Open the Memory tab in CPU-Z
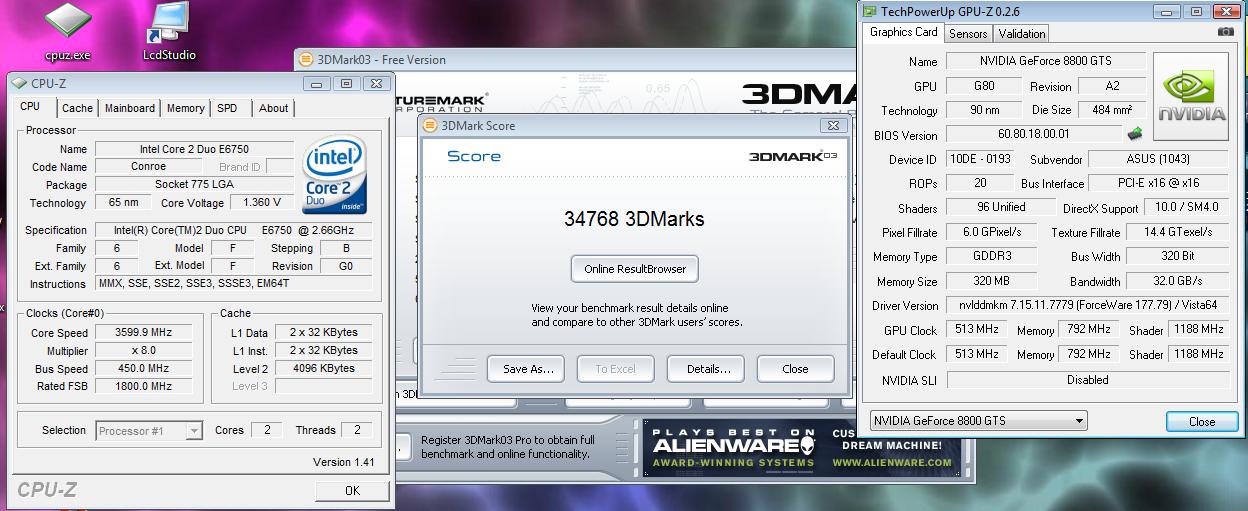Screen dimensions: 1248x511 click(186, 108)
